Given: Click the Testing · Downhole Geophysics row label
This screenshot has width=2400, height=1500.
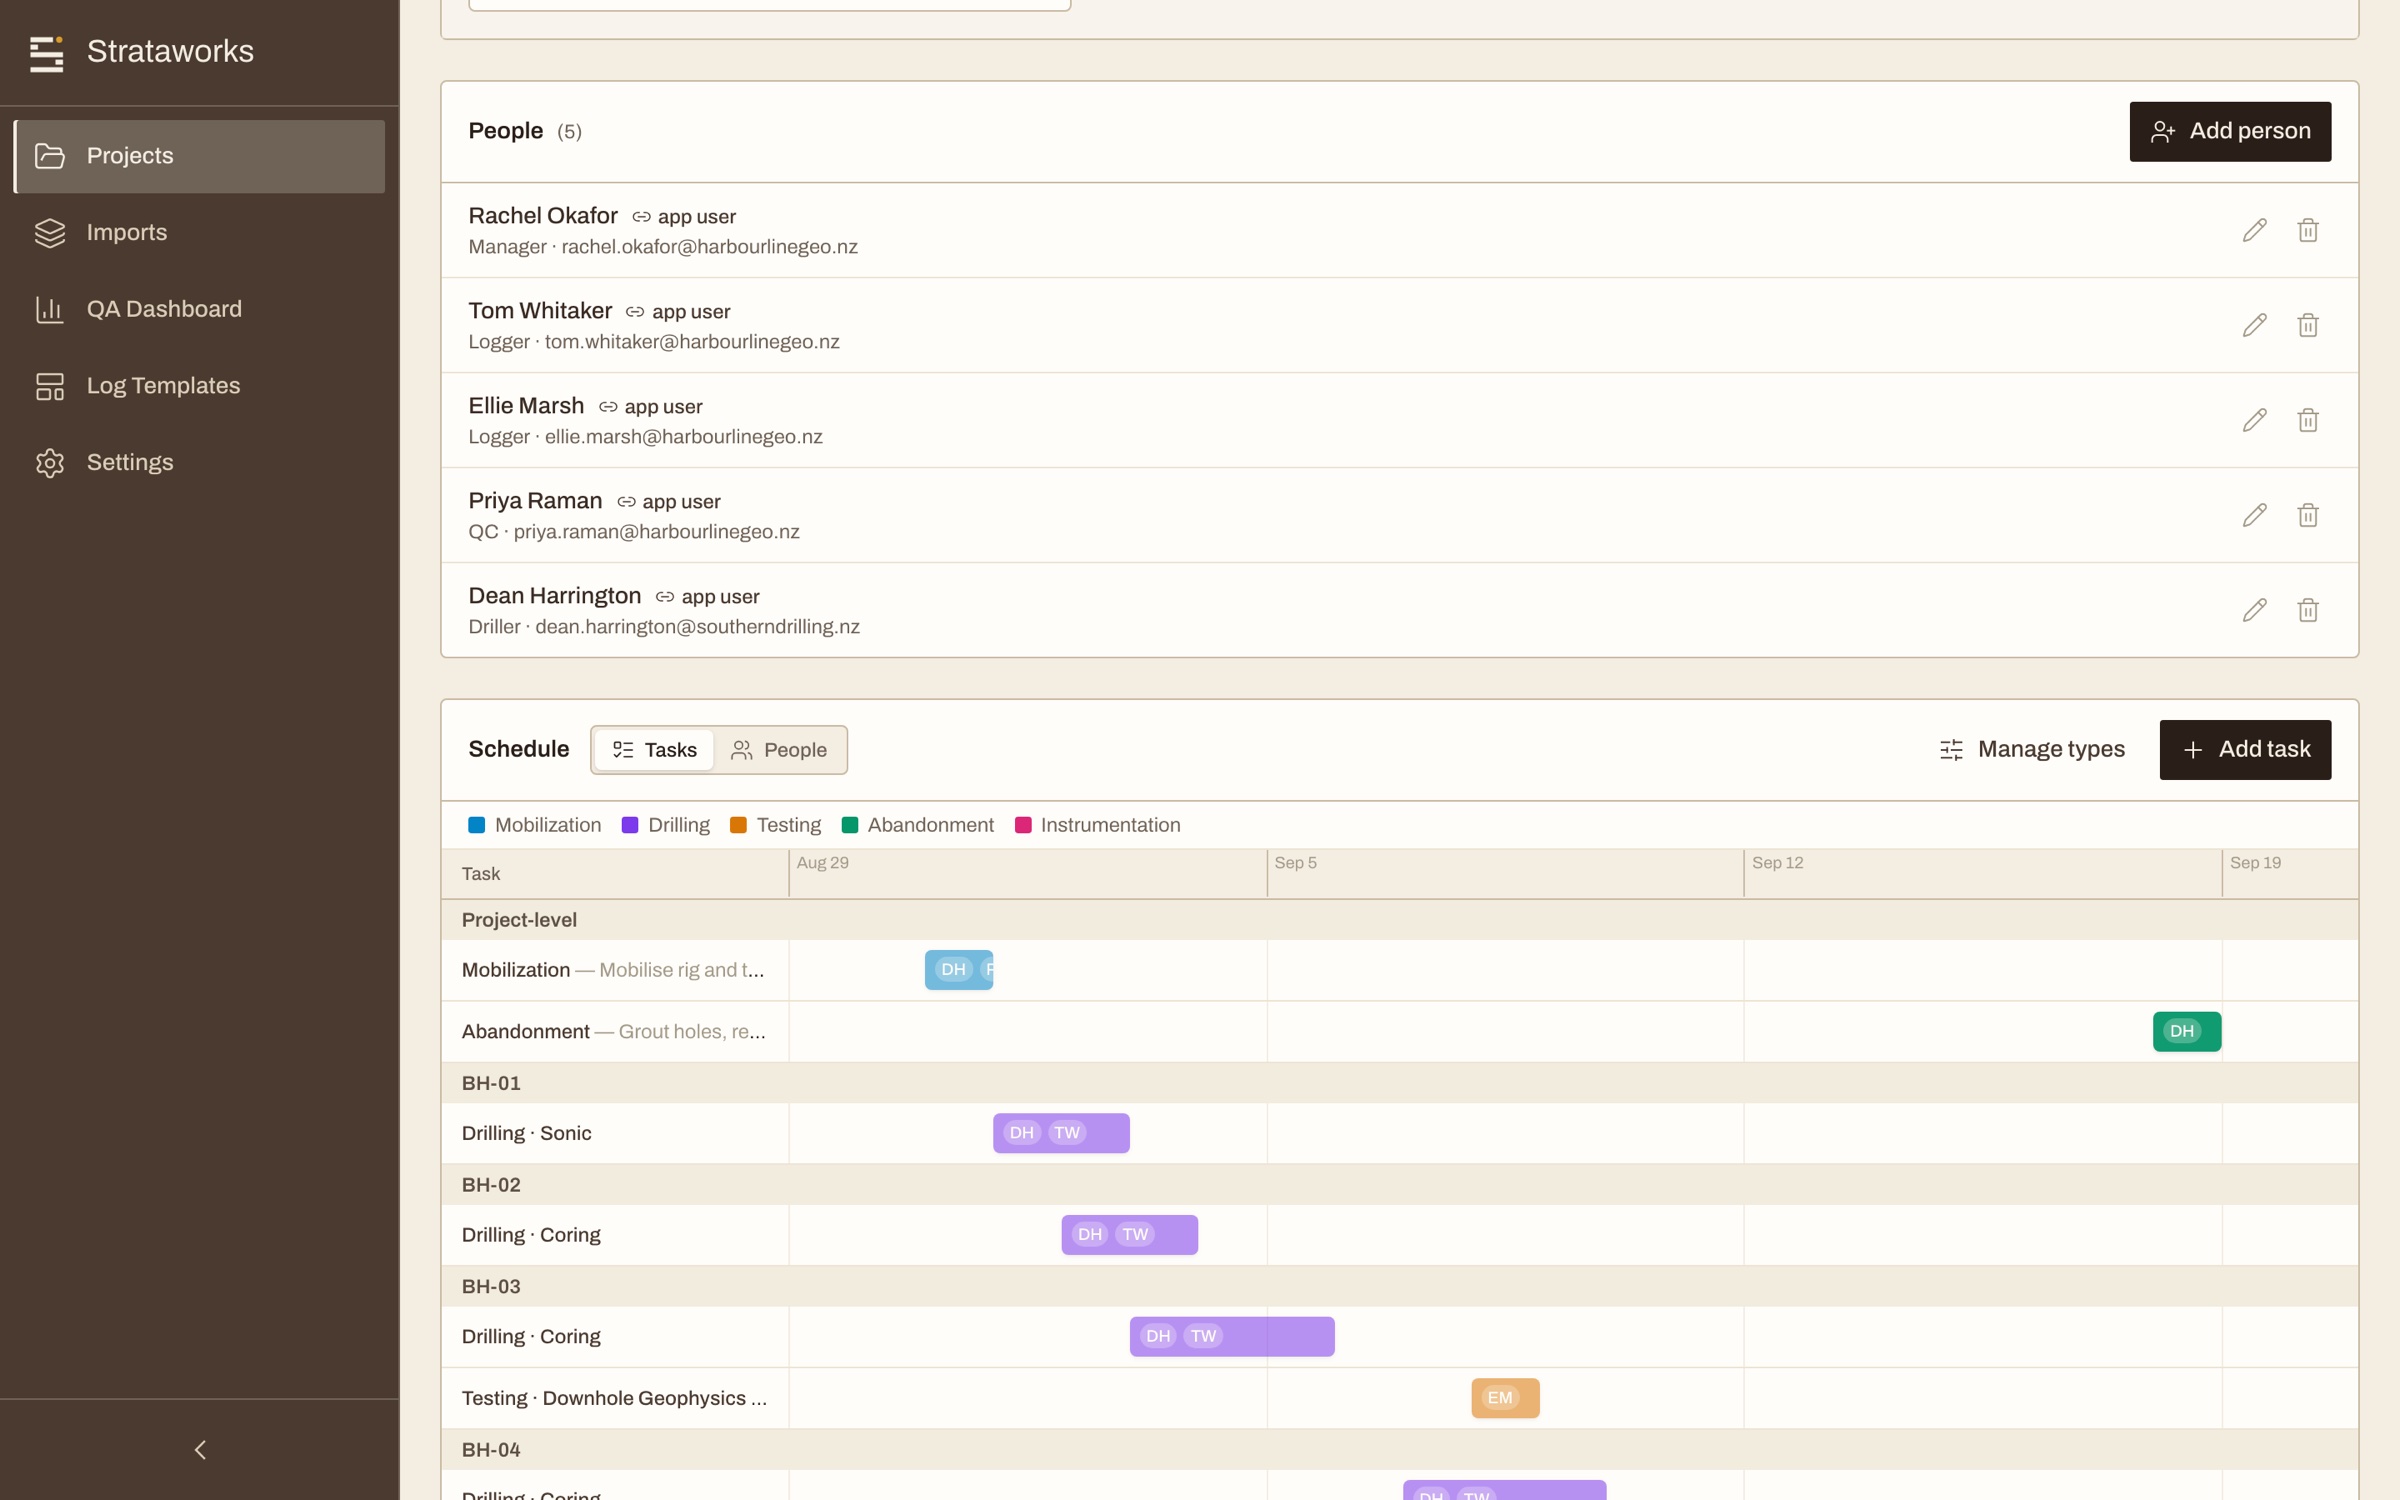Looking at the screenshot, I should 614,1398.
